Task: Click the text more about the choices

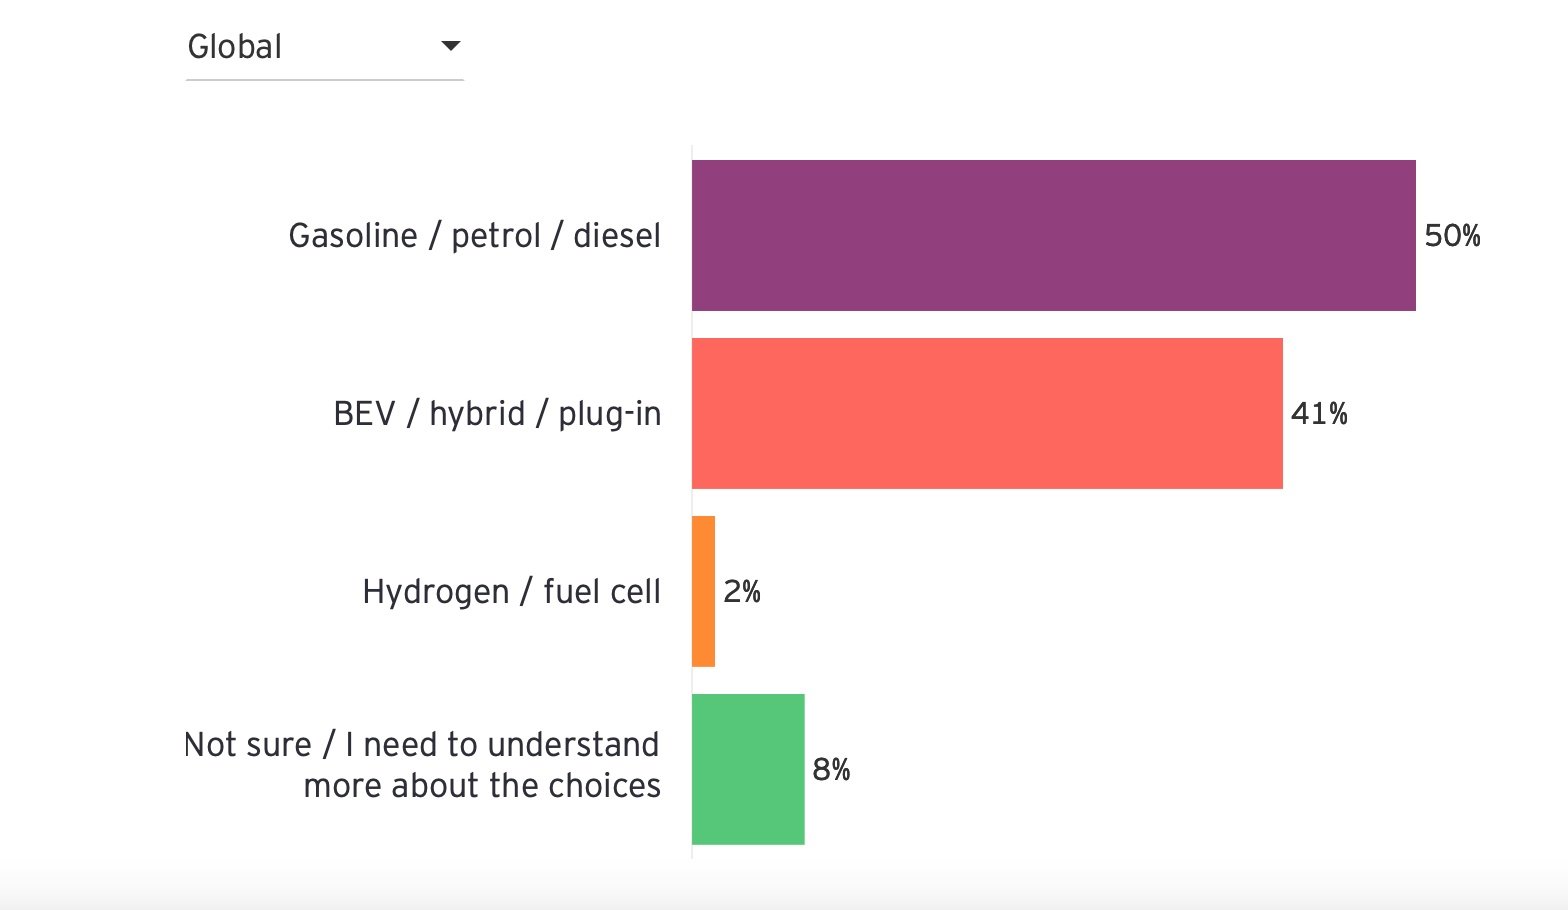Action: point(482,786)
